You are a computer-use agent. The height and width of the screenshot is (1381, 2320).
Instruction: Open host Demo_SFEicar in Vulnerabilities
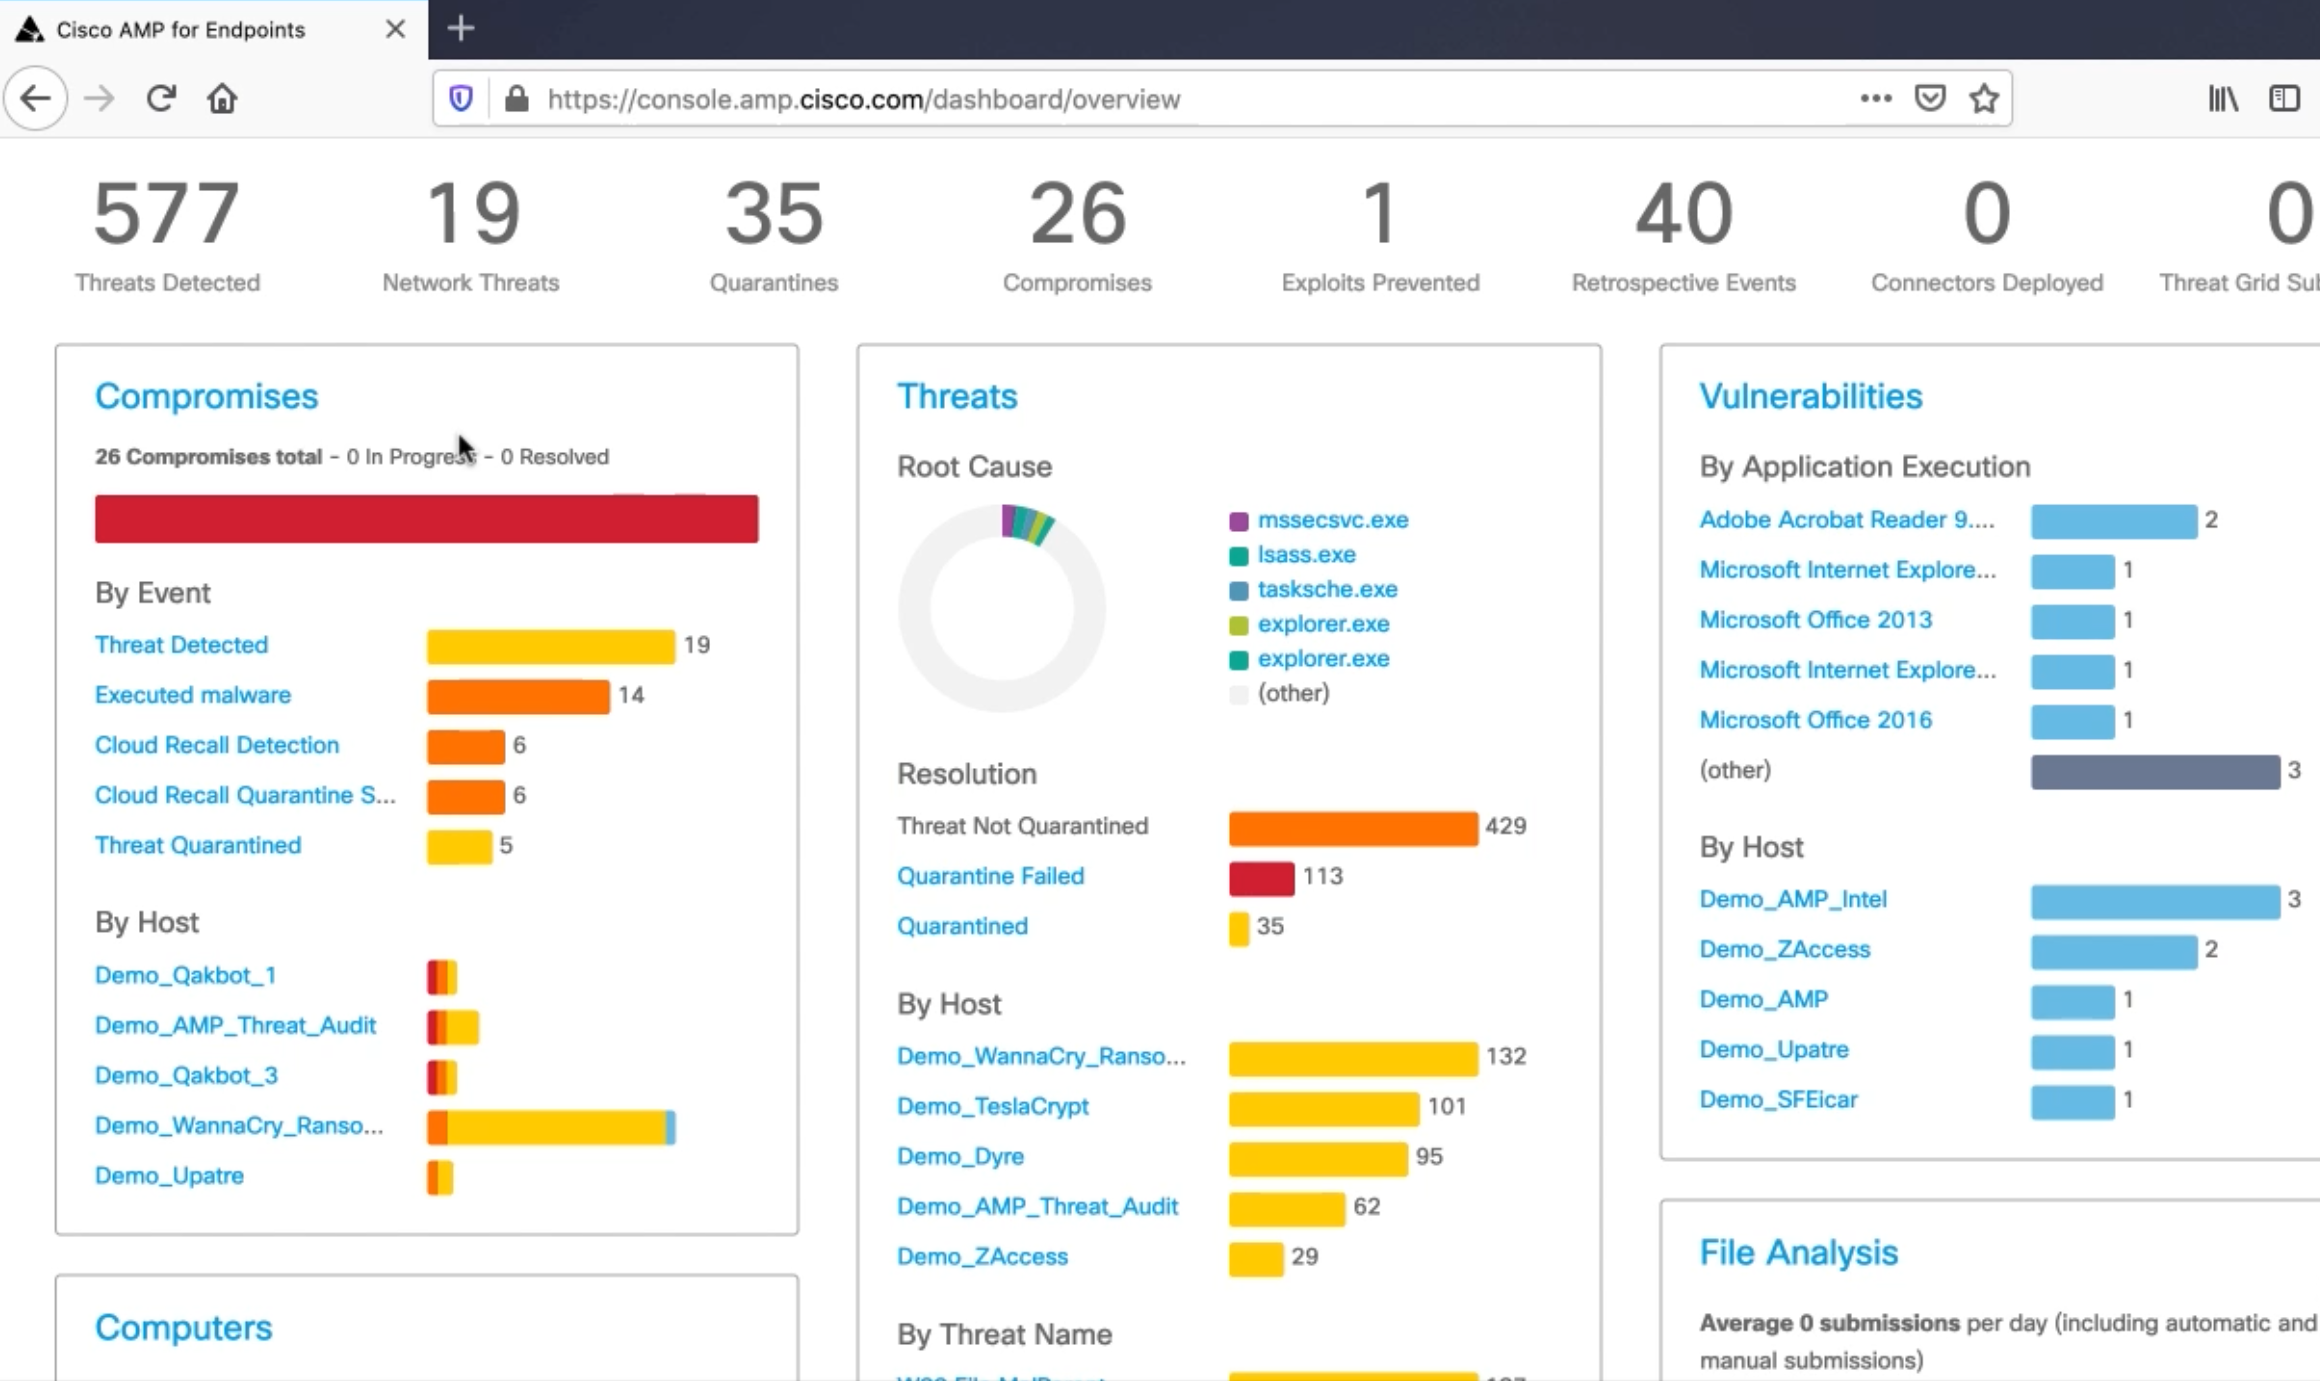click(1778, 1099)
